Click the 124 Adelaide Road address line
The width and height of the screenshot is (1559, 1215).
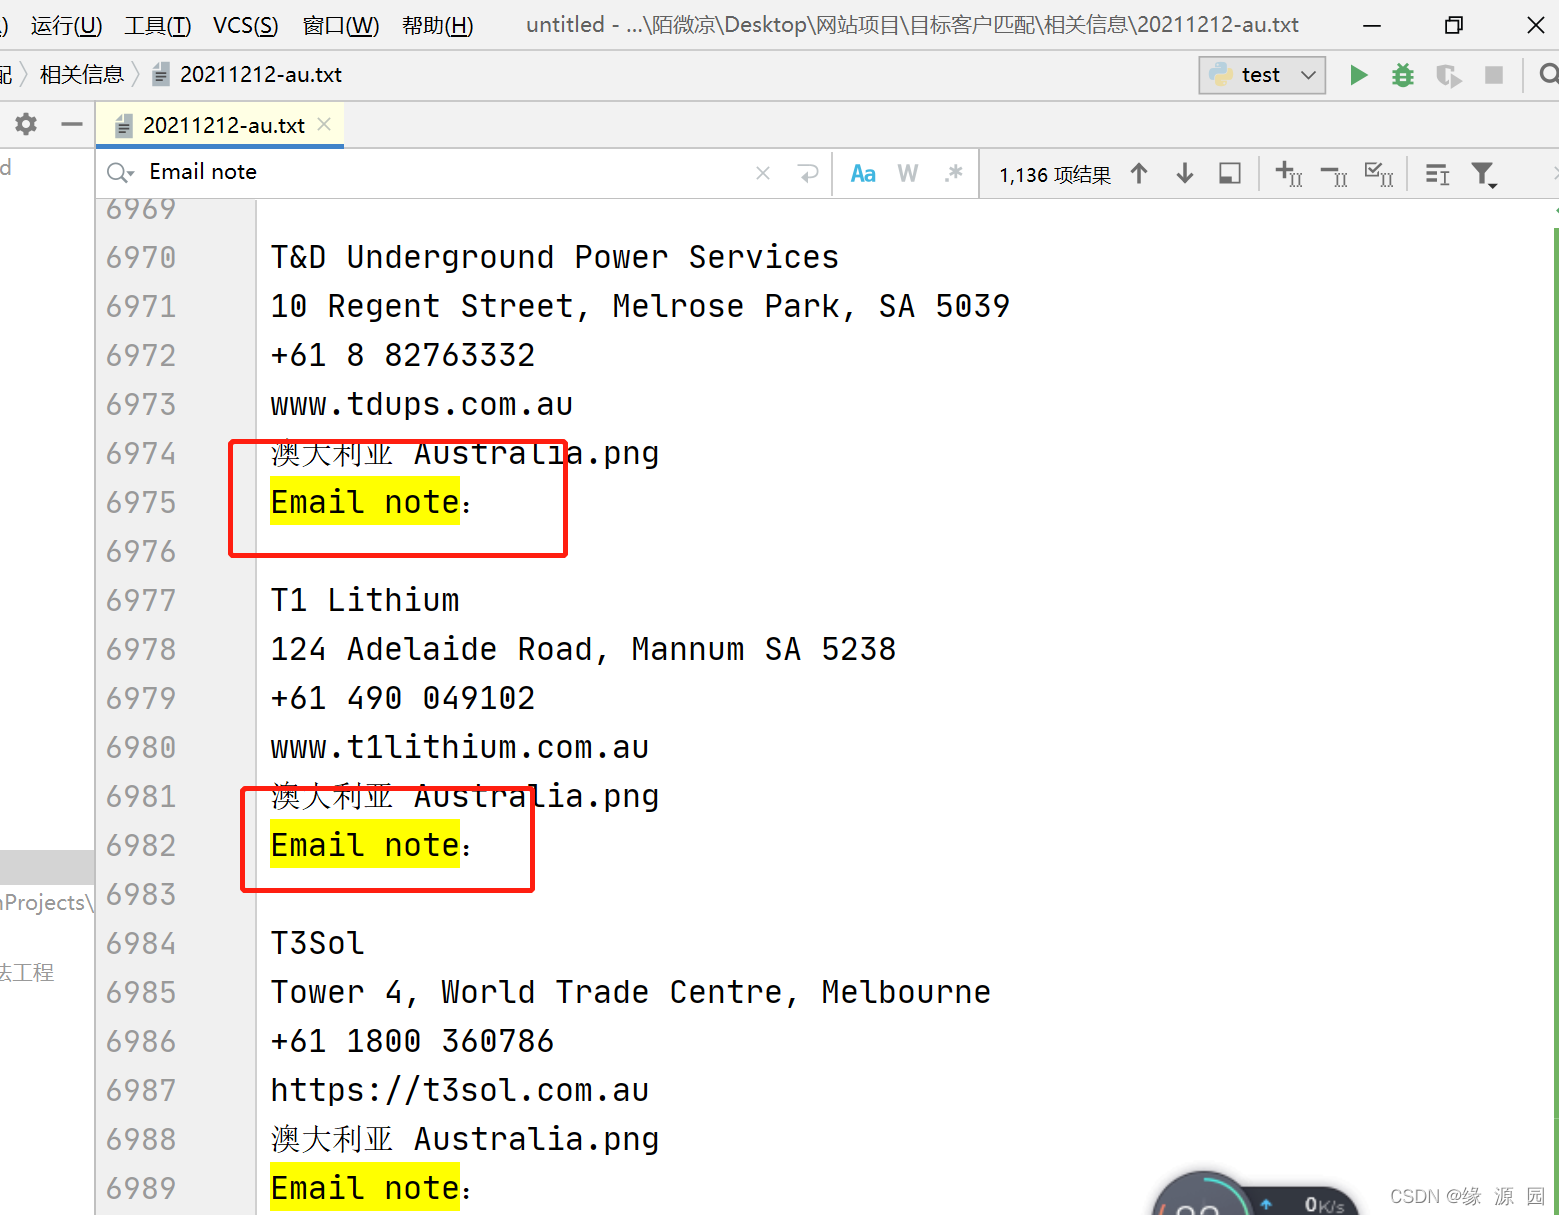click(x=583, y=649)
